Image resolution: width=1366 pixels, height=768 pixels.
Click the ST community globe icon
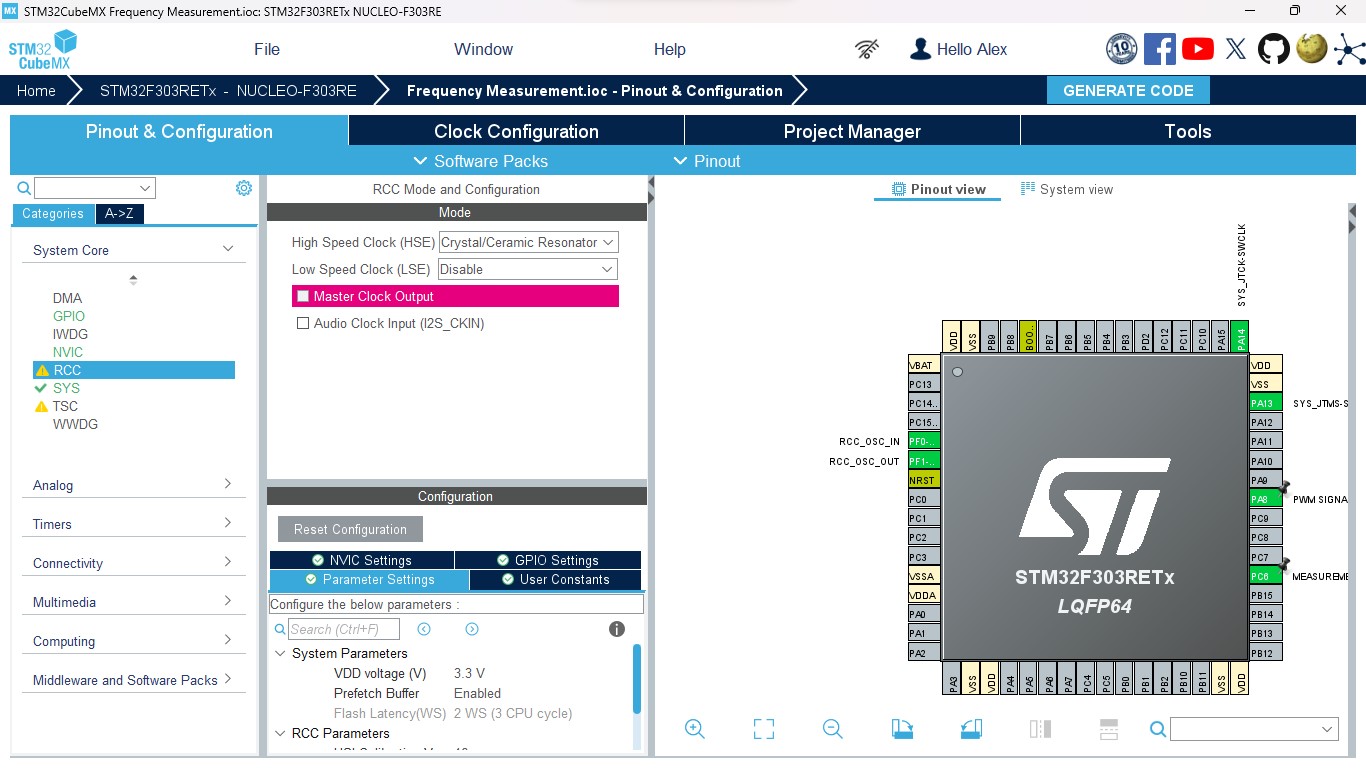pos(1312,49)
